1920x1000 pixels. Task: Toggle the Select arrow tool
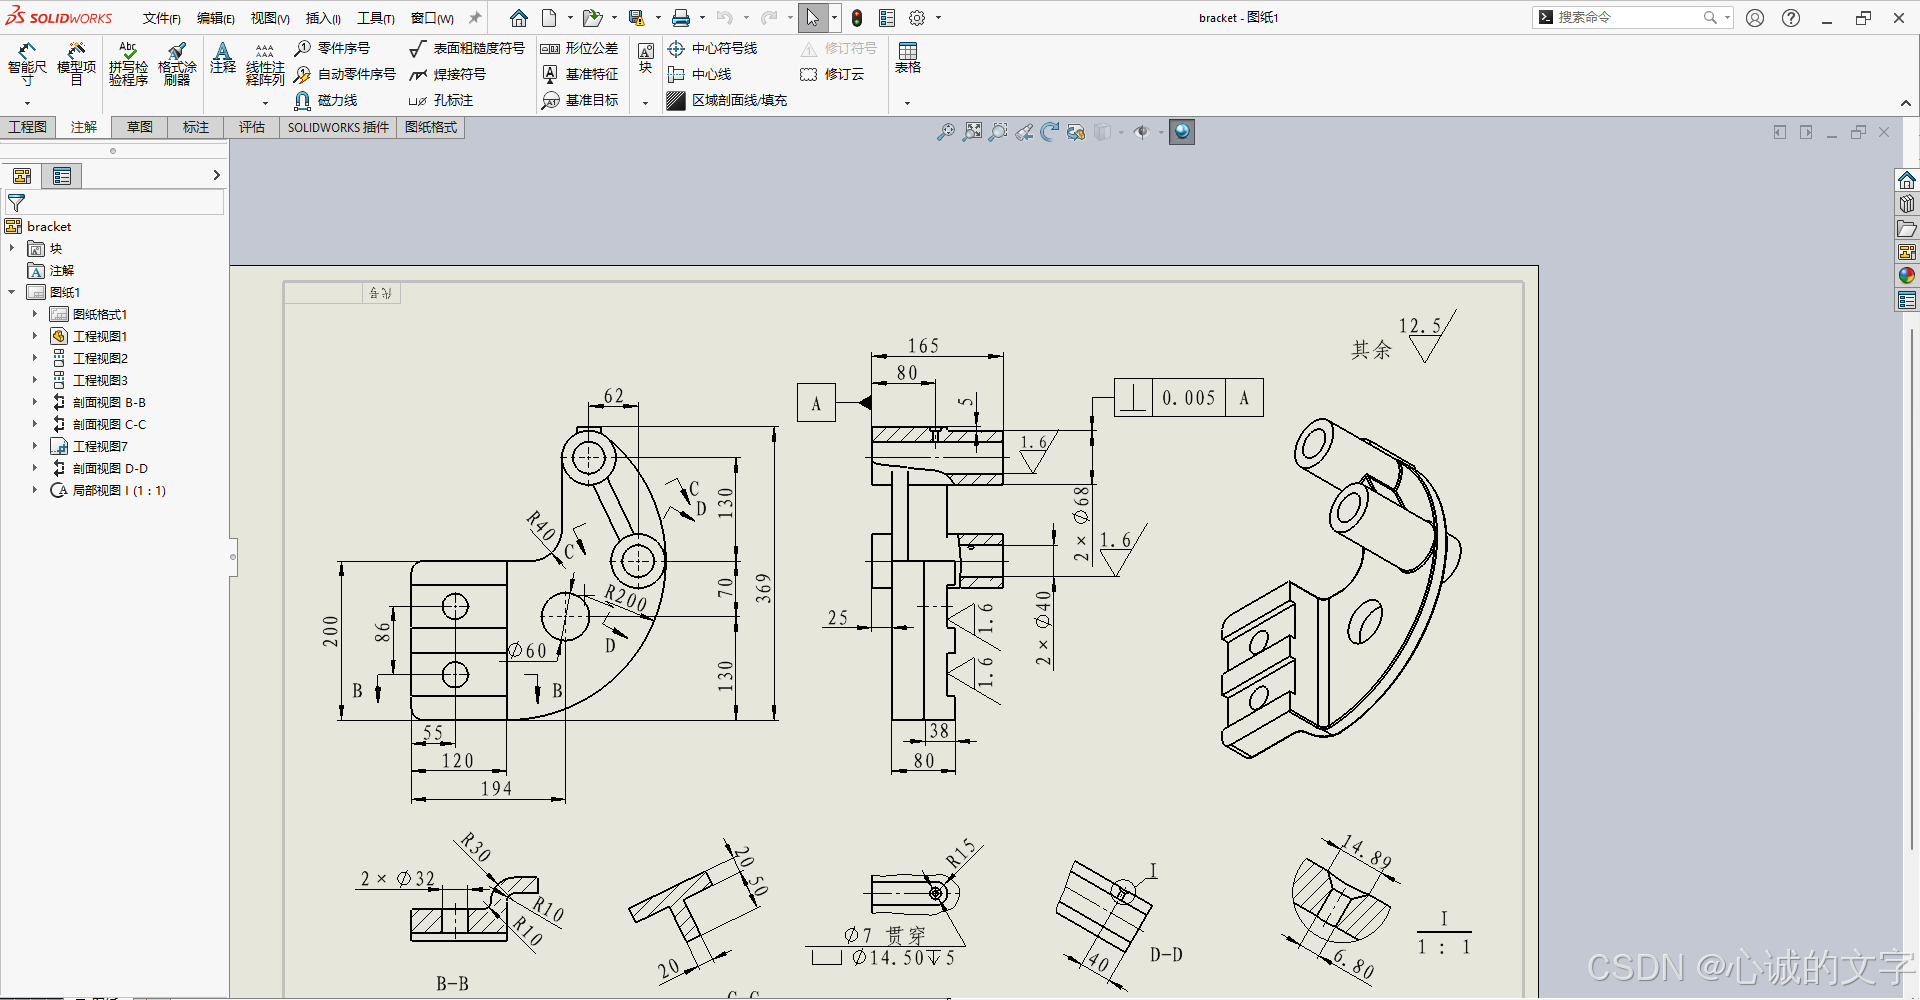(x=813, y=18)
